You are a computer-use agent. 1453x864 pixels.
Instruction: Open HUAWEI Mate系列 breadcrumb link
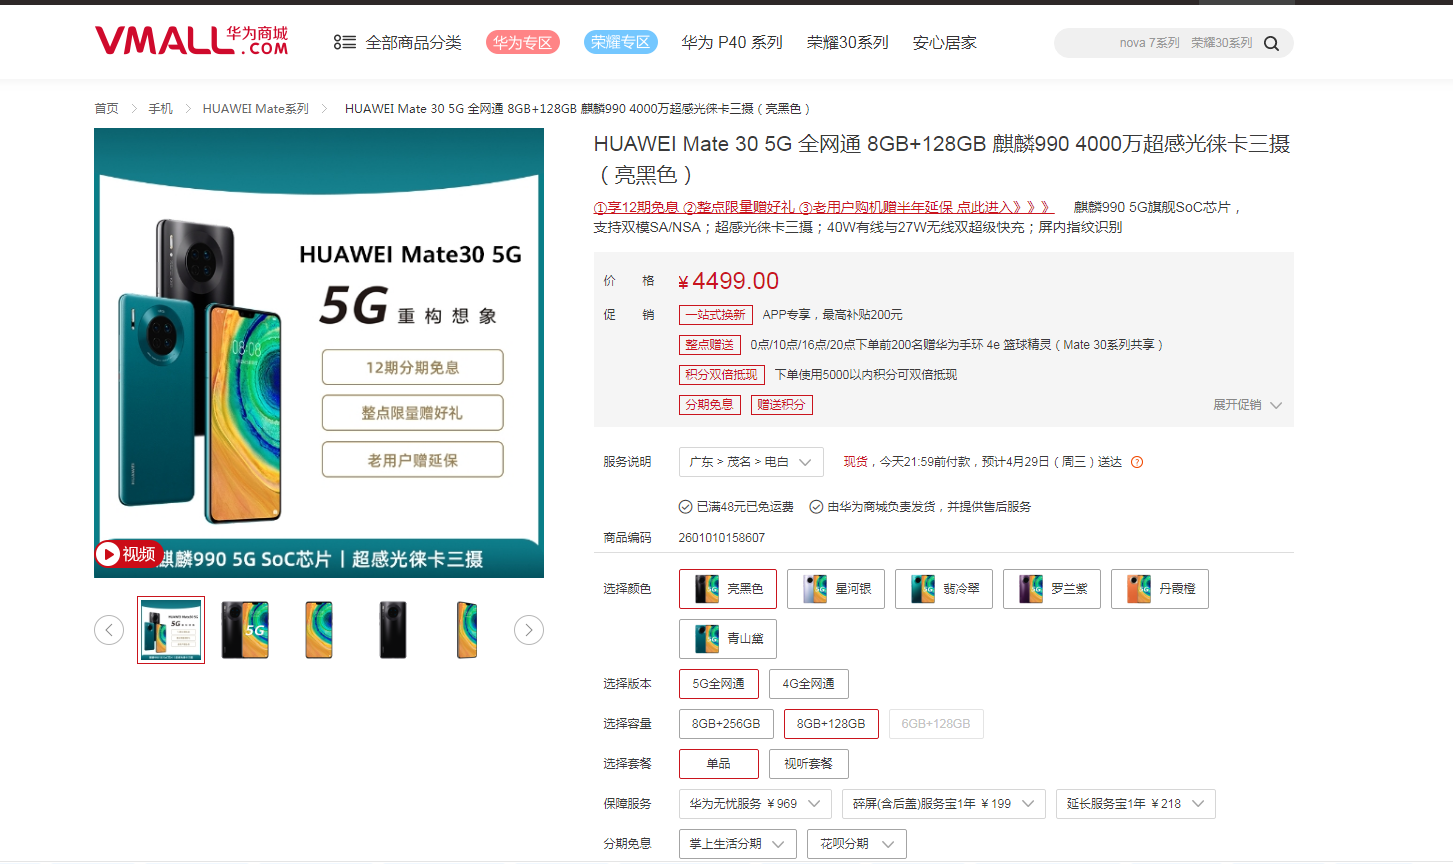256,109
